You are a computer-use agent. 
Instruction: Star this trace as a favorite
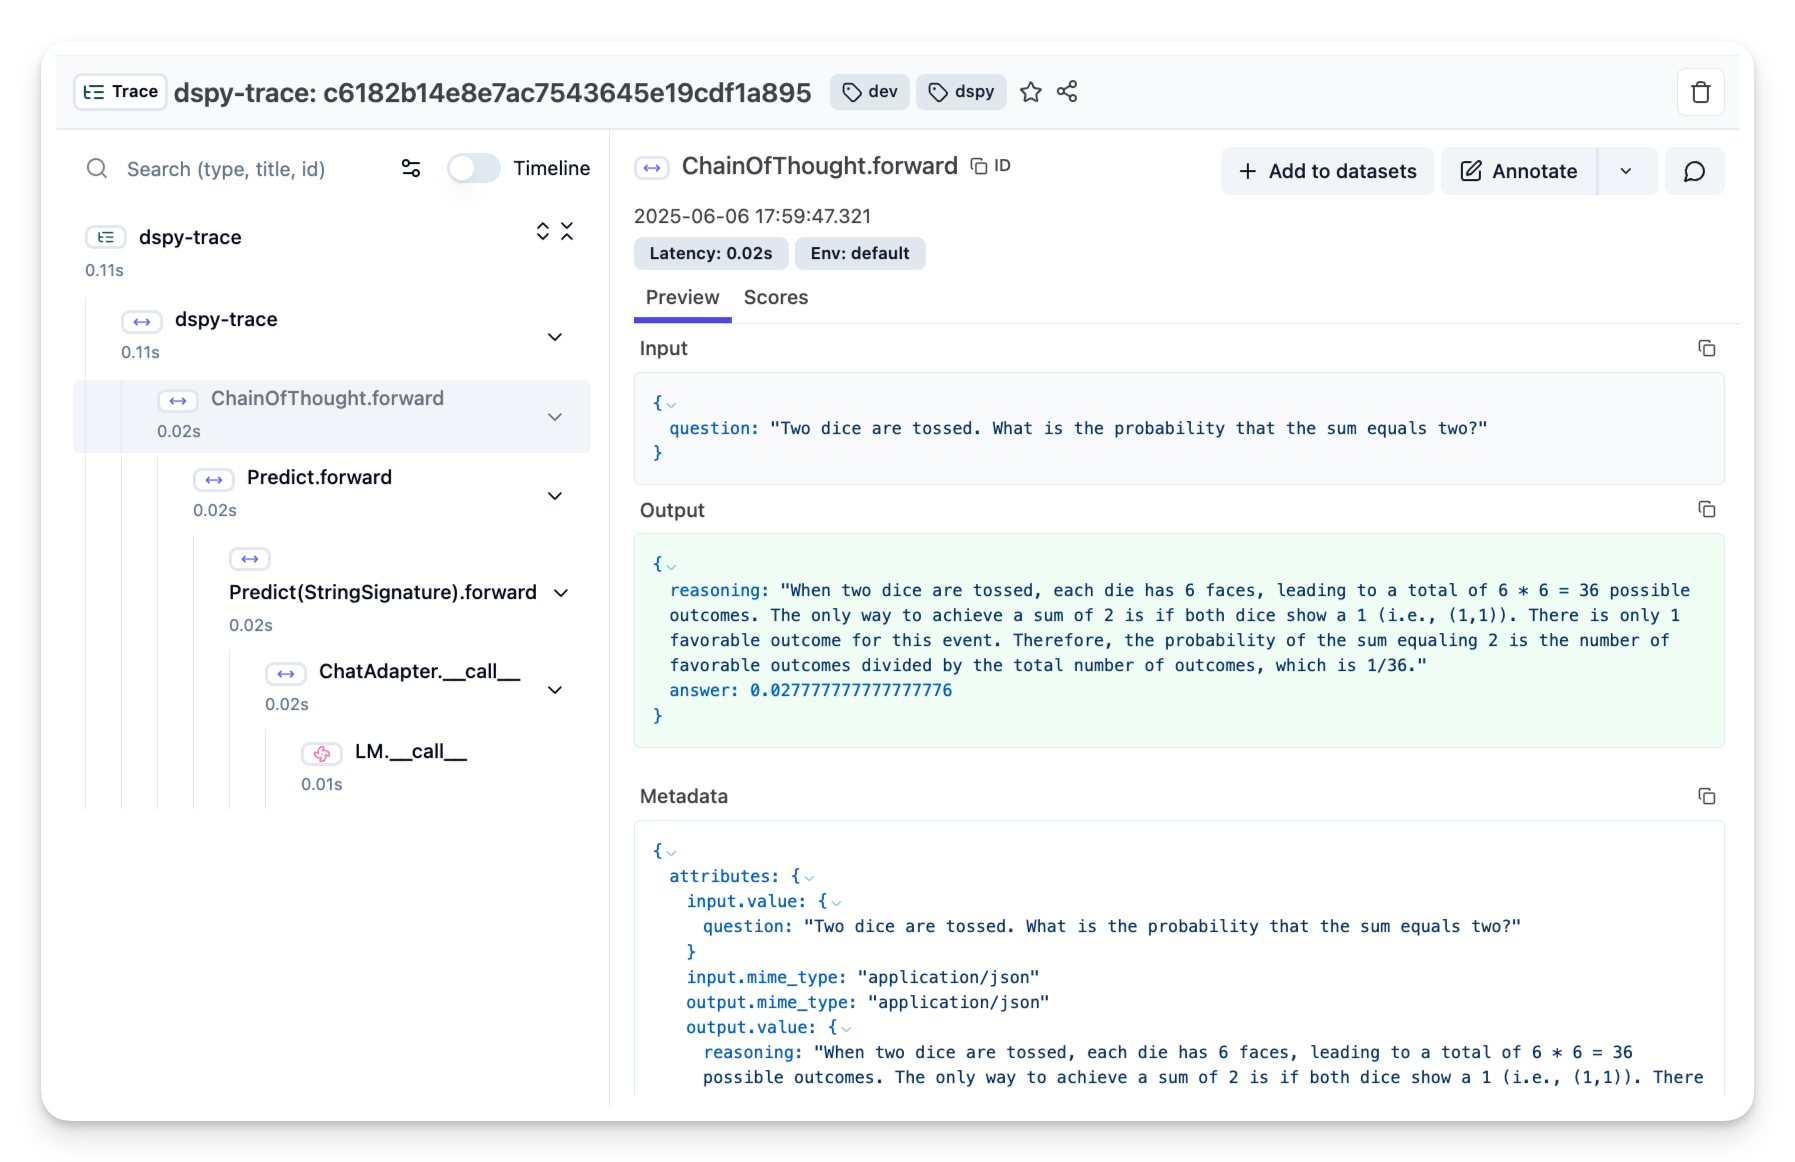tap(1030, 92)
